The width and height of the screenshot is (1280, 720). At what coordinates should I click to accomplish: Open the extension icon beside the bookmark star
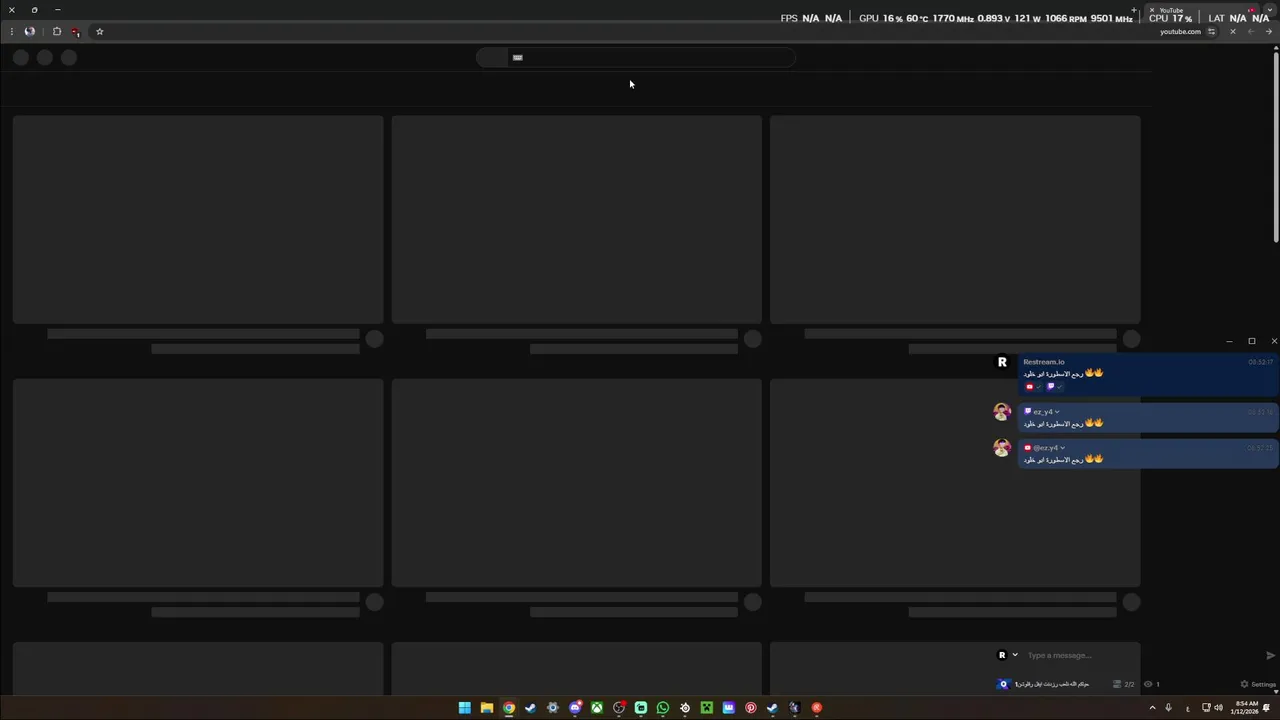75,31
